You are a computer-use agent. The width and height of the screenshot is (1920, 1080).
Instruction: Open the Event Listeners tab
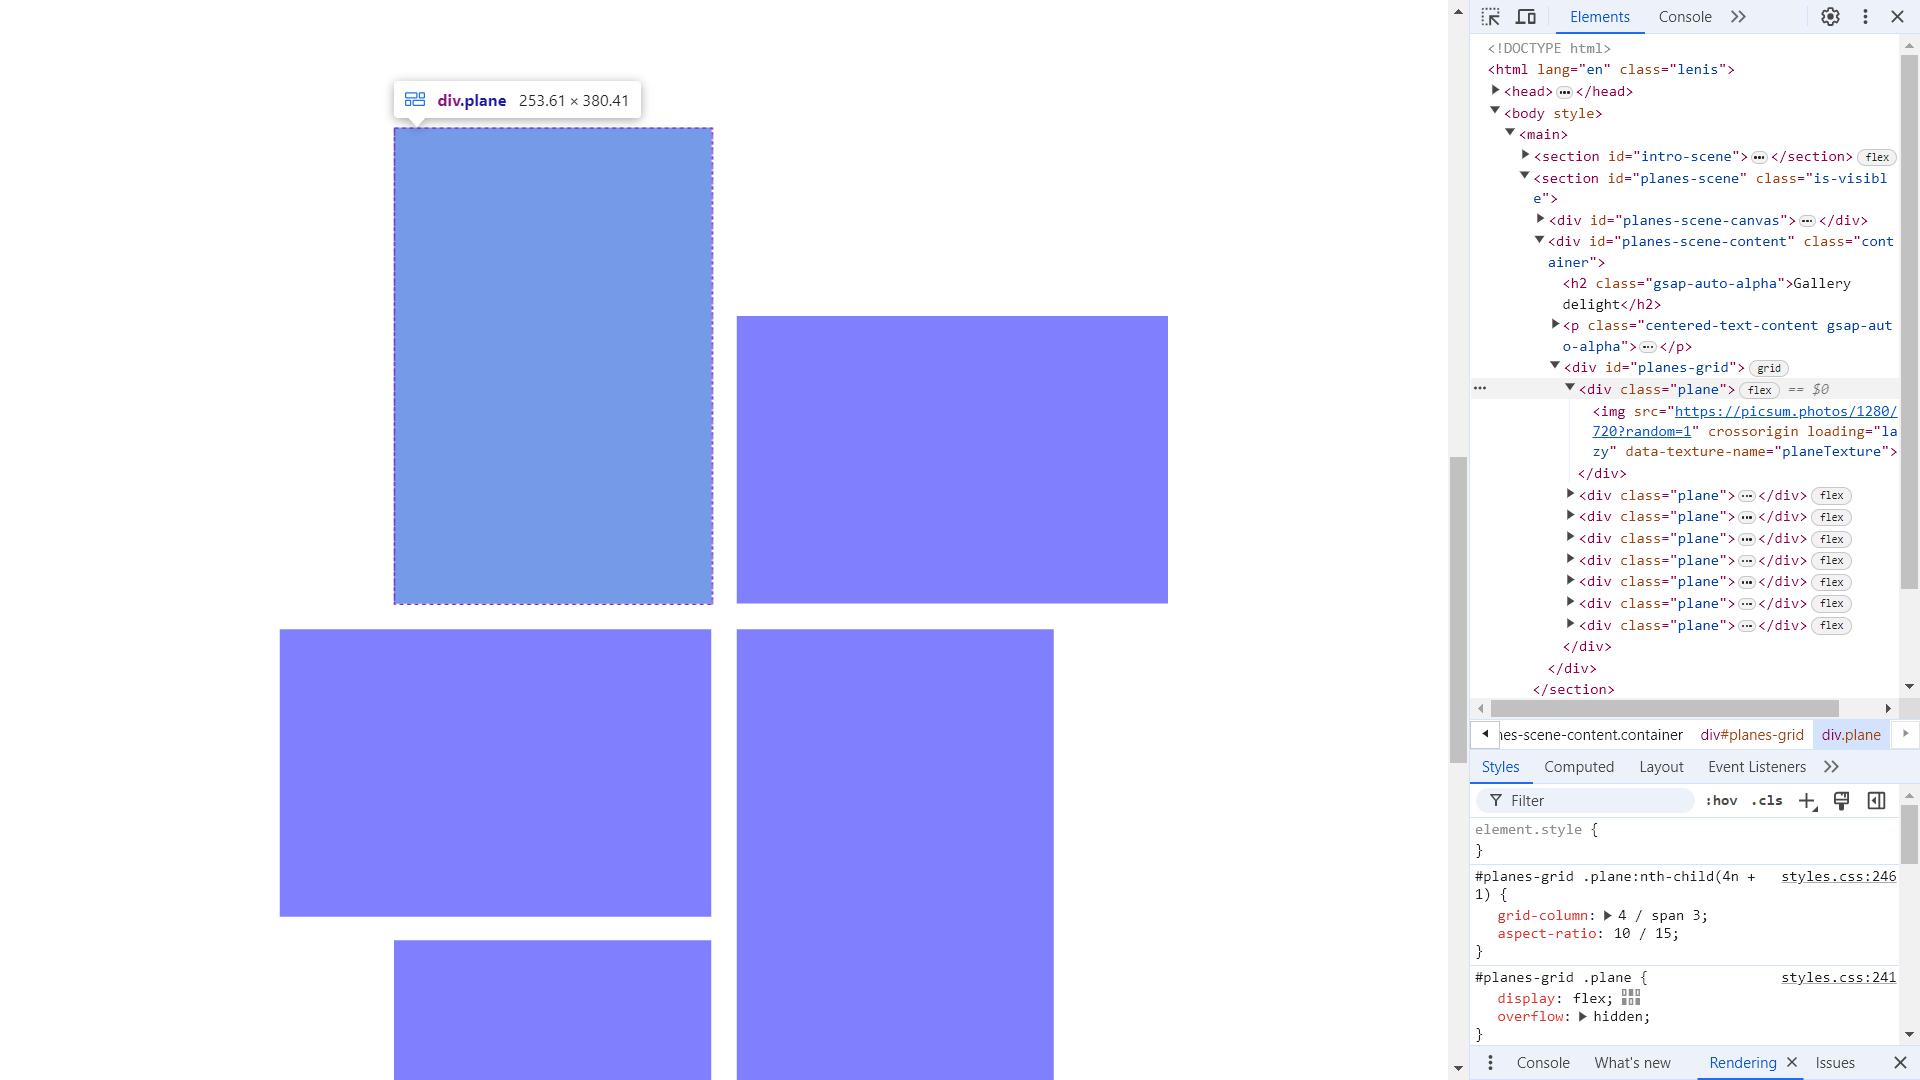[1757, 767]
